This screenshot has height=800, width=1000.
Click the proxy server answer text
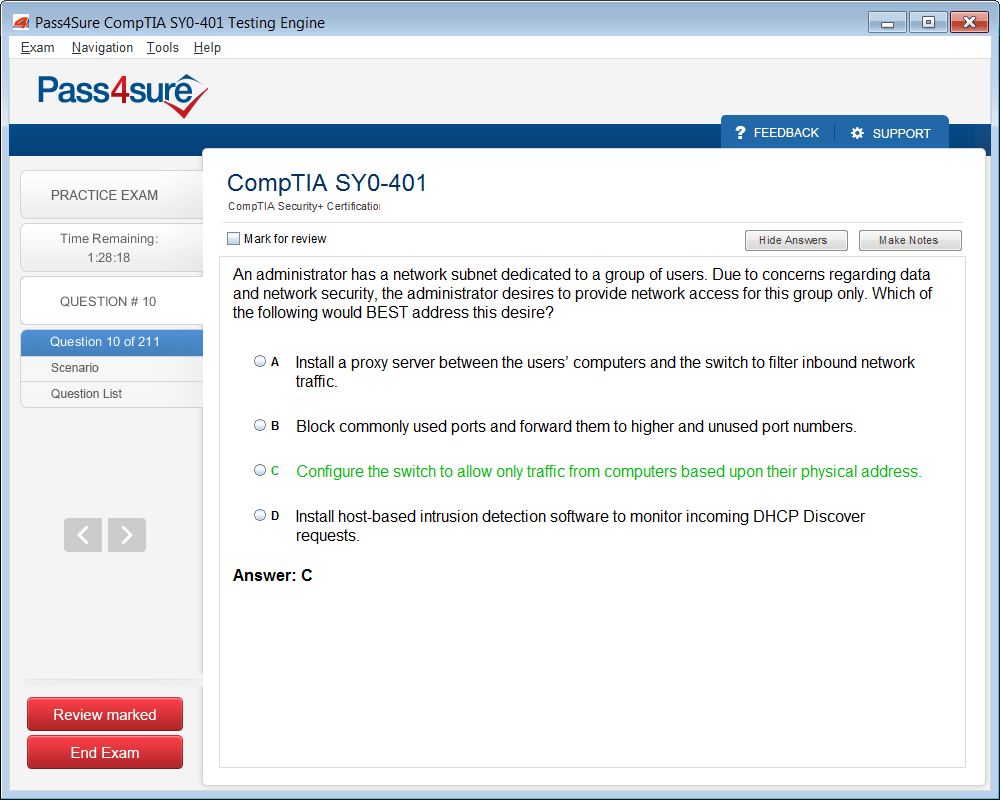click(x=605, y=372)
